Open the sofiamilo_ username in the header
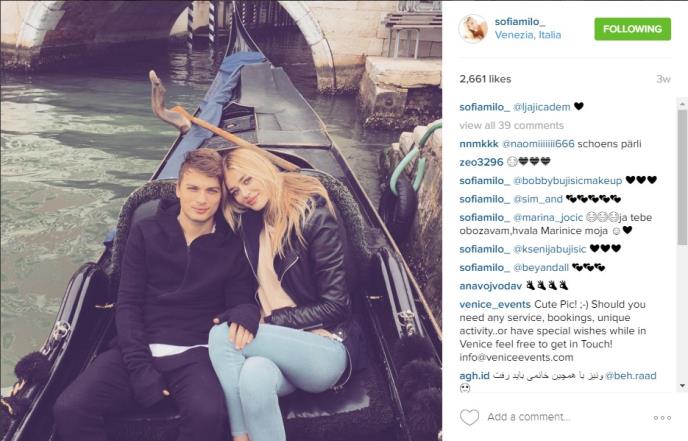This screenshot has height=441, width=688. click(520, 22)
